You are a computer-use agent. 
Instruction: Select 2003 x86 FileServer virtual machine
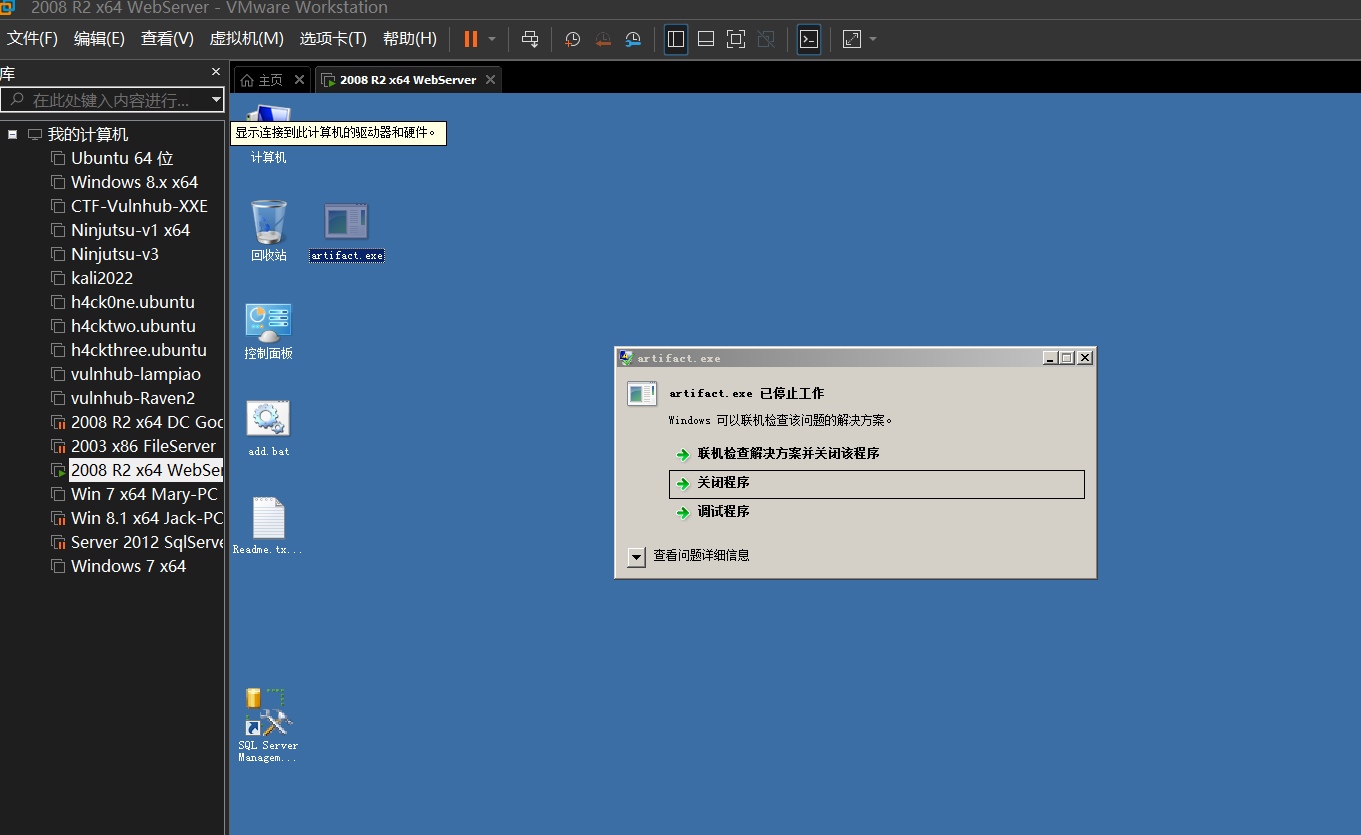coord(143,446)
